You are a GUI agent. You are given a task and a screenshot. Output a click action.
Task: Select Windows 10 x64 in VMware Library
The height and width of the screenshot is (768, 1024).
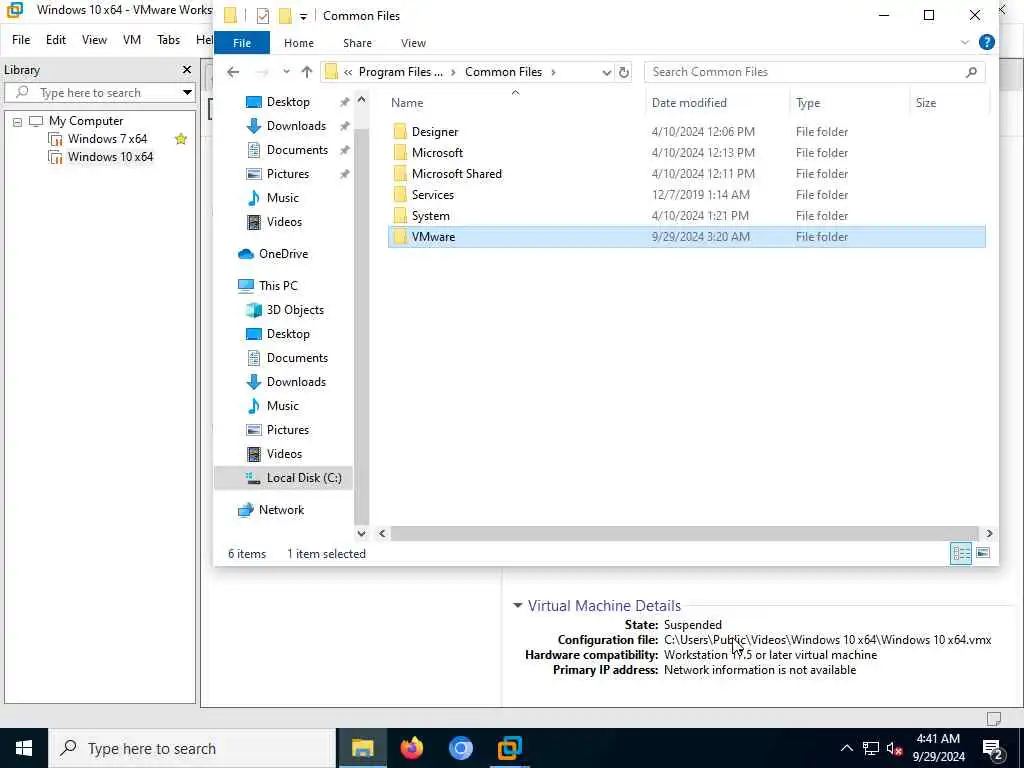[110, 157]
